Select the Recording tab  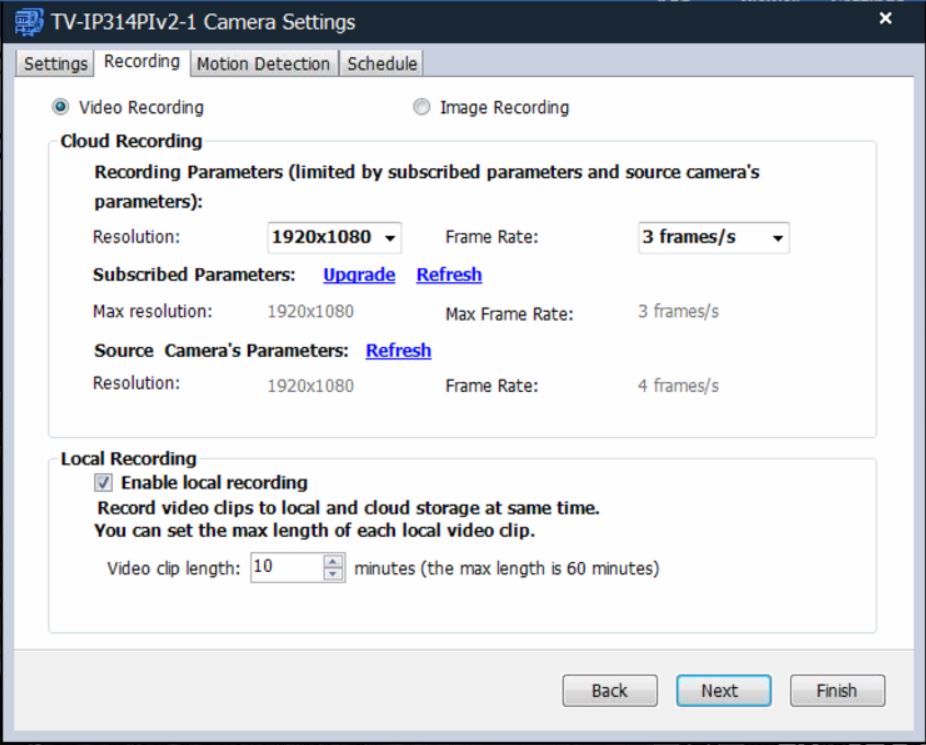(x=142, y=62)
